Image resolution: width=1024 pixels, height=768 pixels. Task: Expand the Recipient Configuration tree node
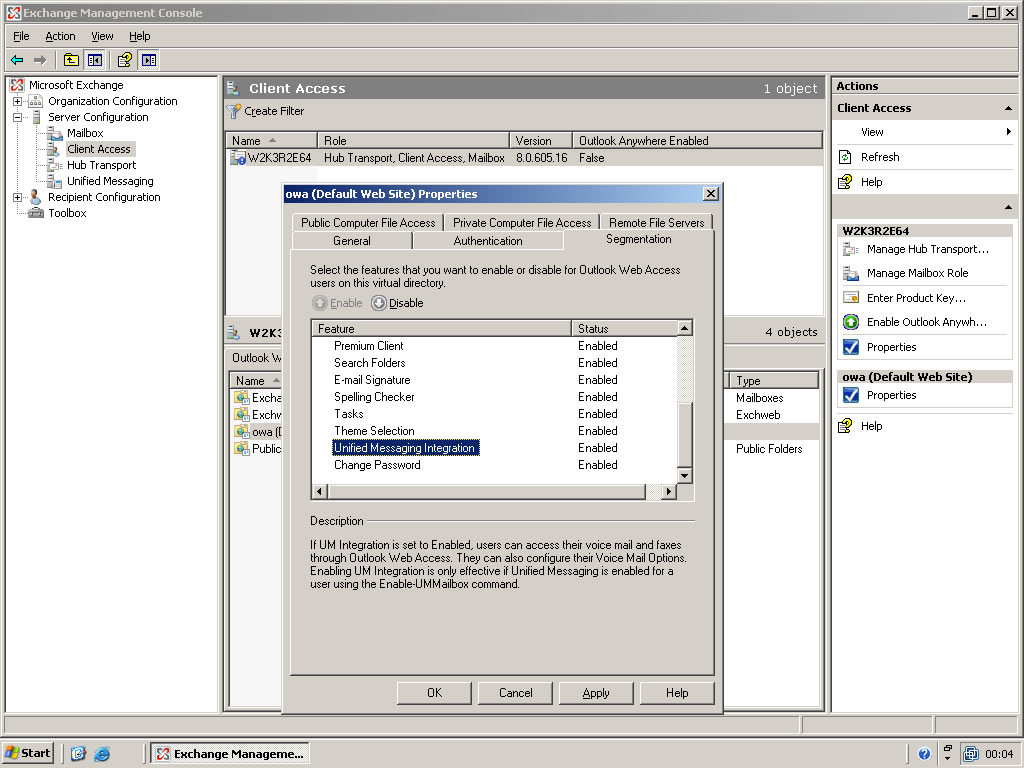17,197
